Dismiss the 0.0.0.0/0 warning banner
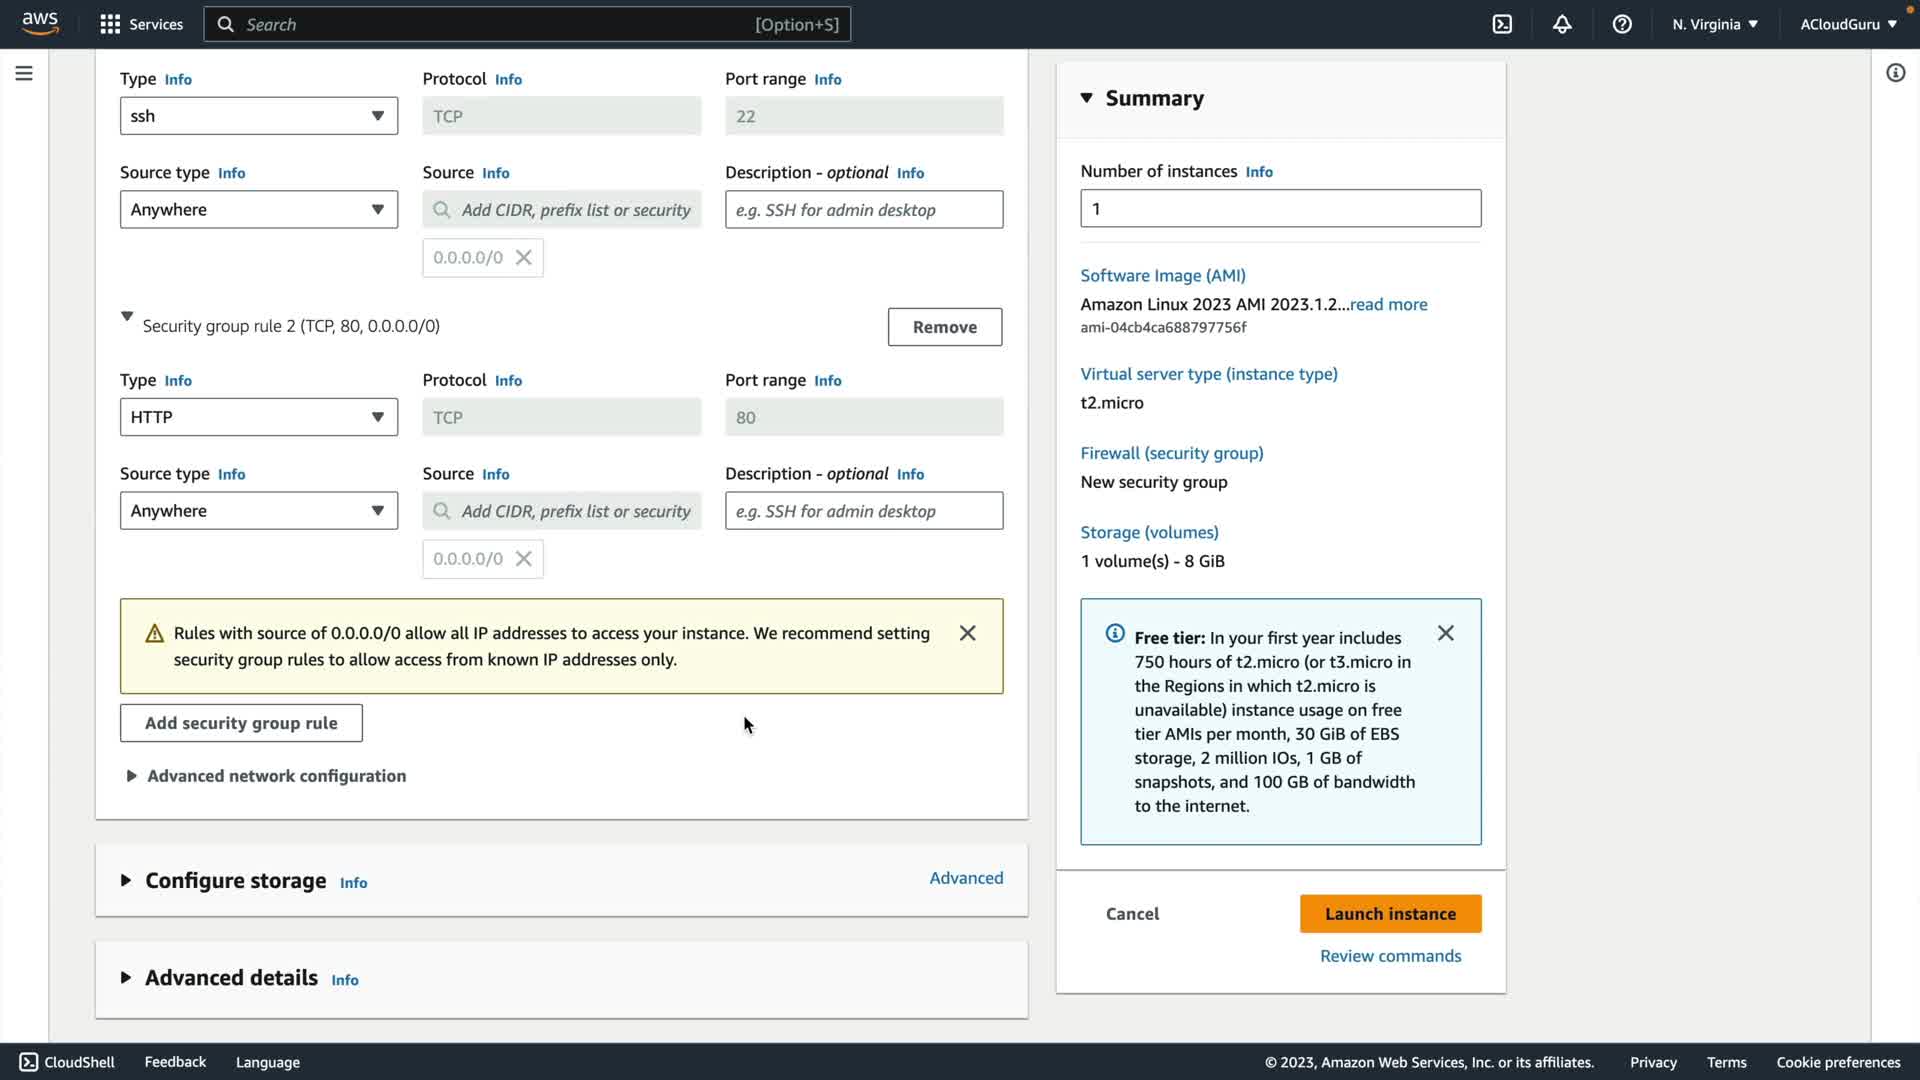 [967, 633]
